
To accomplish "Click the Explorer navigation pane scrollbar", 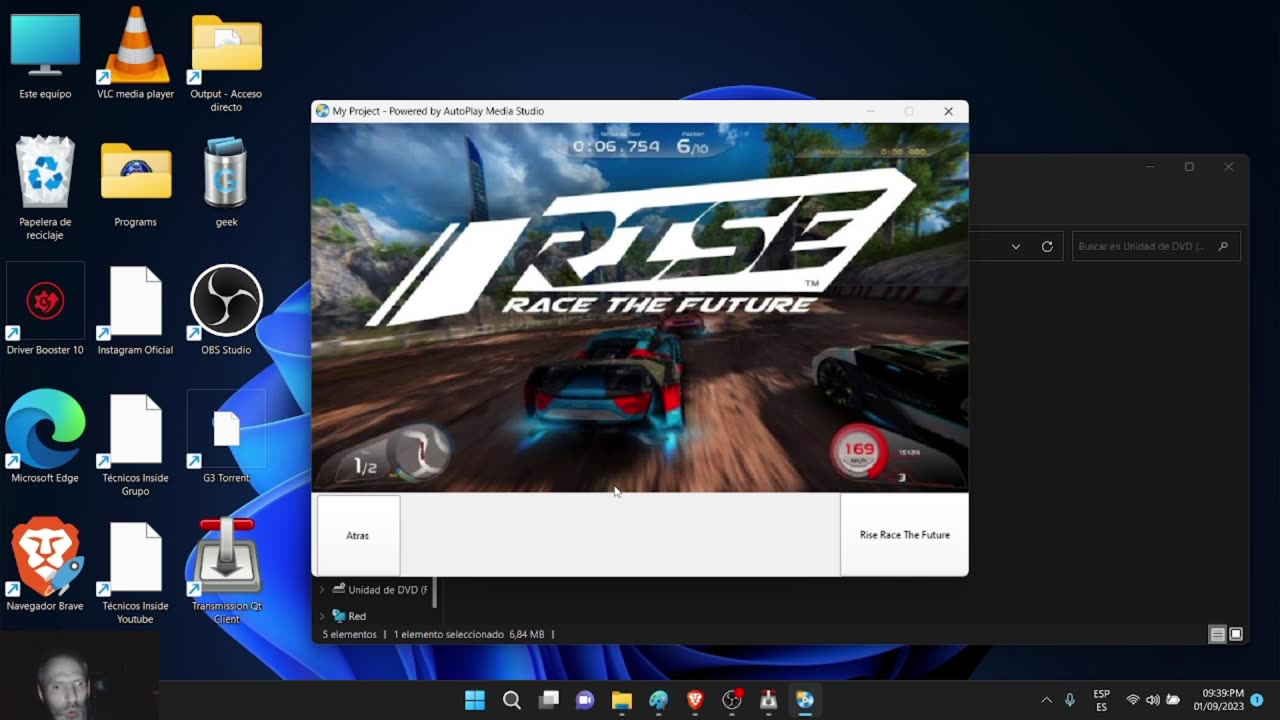I will click(434, 592).
